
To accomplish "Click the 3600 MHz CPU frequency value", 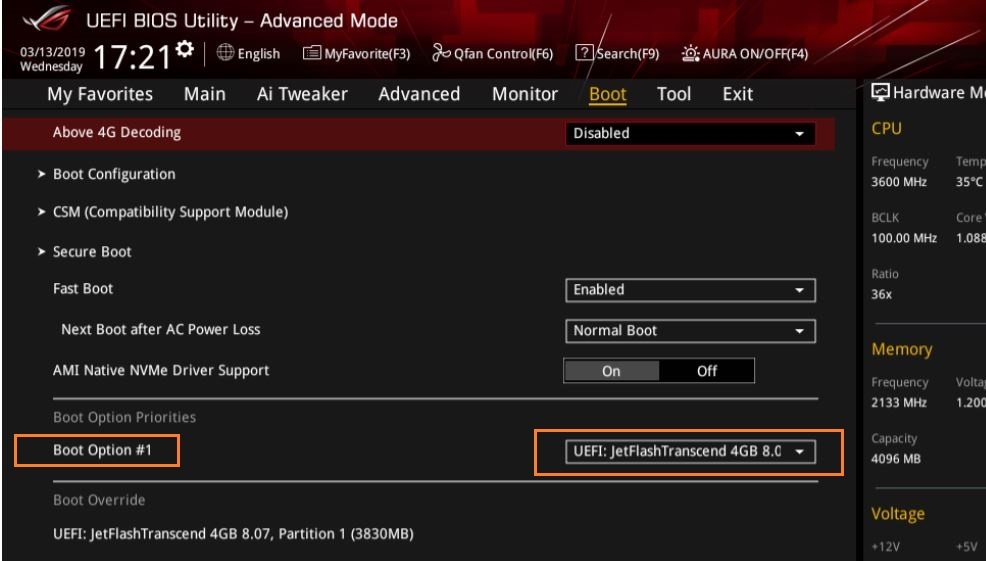I will pos(899,182).
